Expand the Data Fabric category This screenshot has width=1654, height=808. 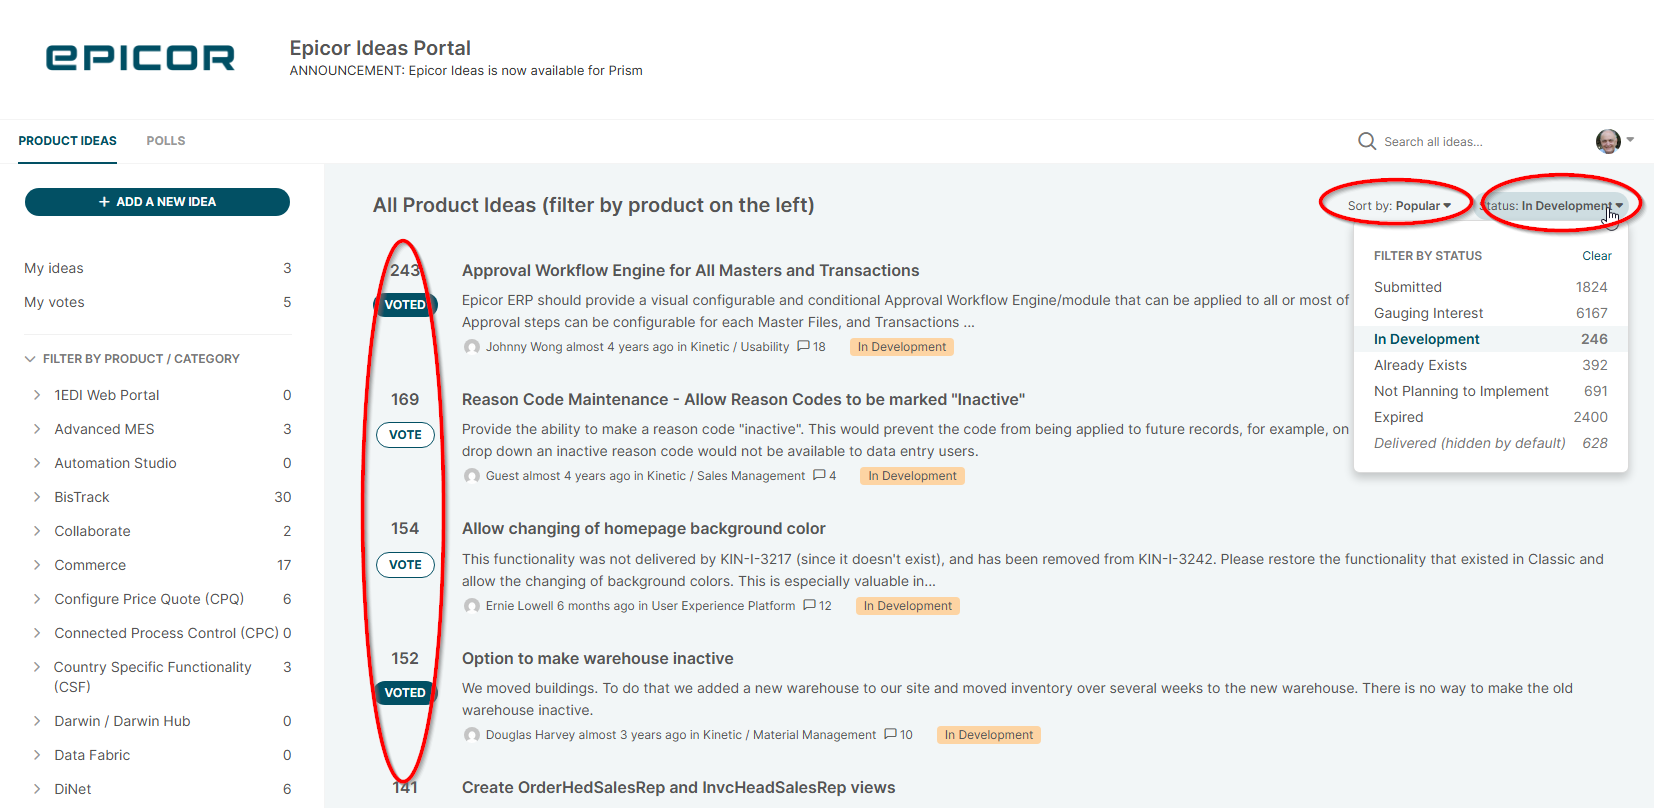pos(37,755)
